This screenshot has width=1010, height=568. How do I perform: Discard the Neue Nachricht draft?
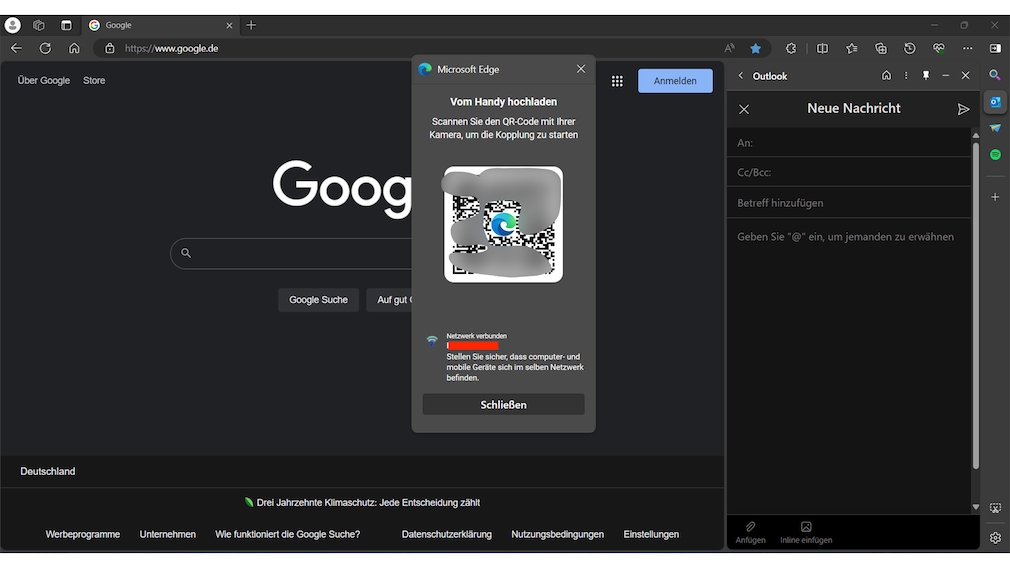[744, 109]
